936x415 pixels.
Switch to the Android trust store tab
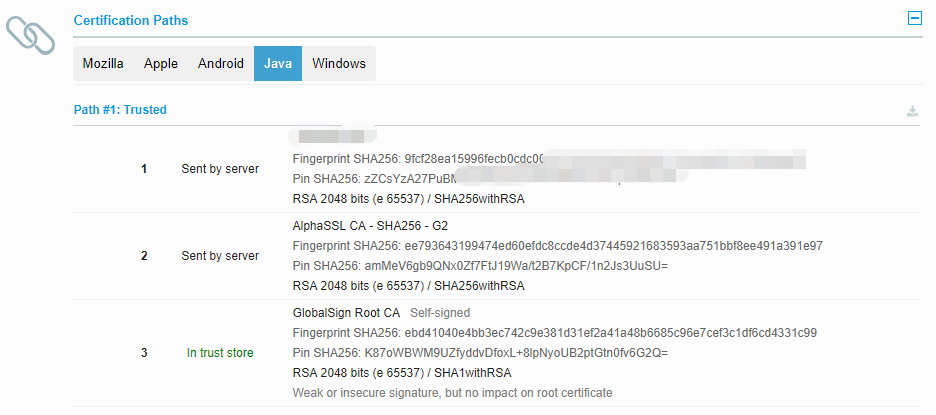(x=221, y=63)
